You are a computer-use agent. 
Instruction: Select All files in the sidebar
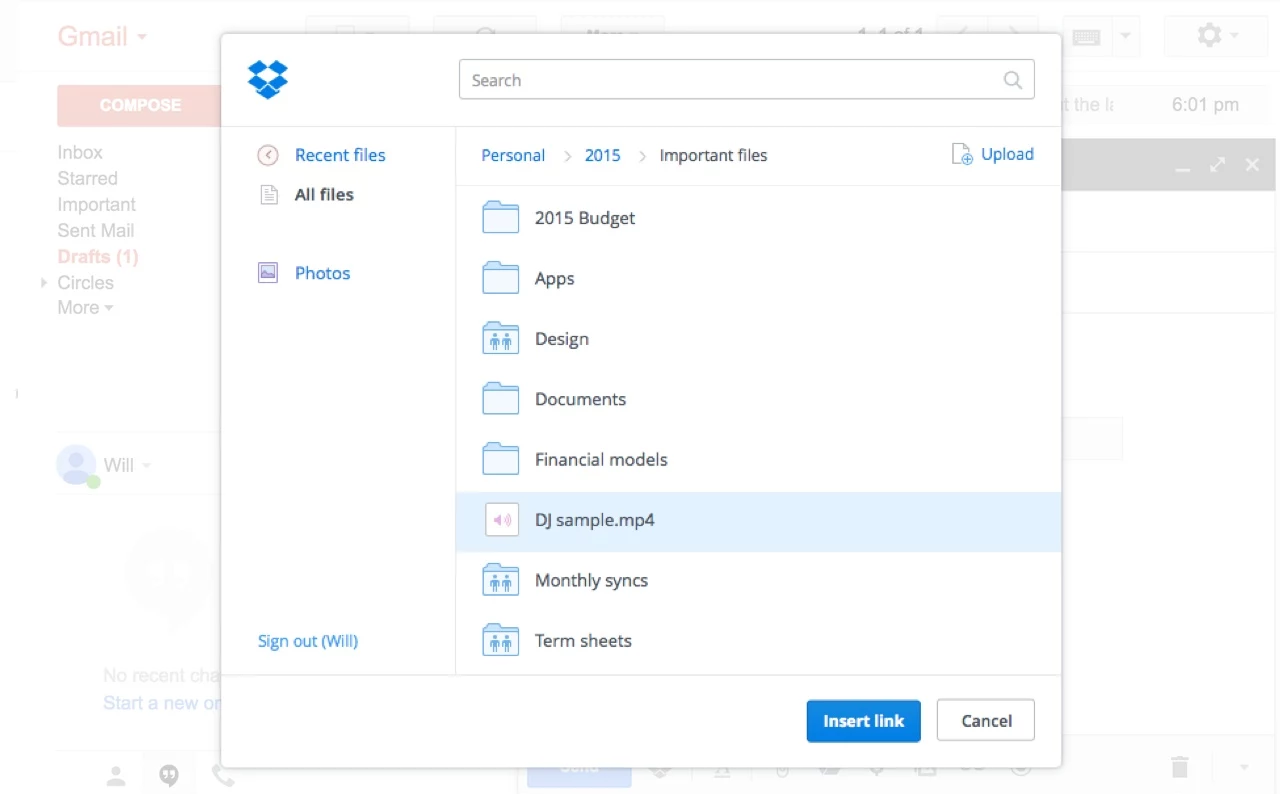[324, 195]
